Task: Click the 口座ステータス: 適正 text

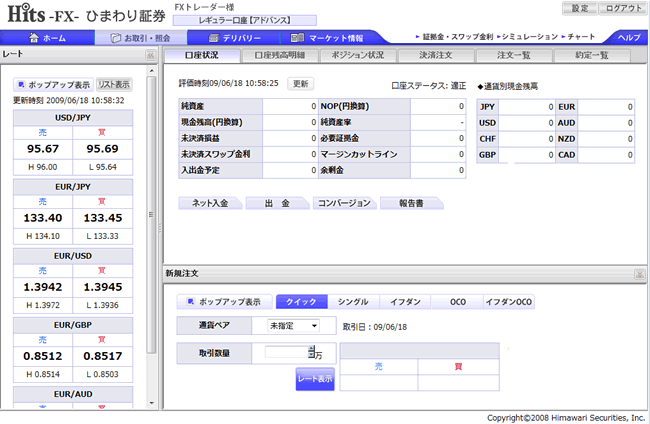Action: [429, 86]
